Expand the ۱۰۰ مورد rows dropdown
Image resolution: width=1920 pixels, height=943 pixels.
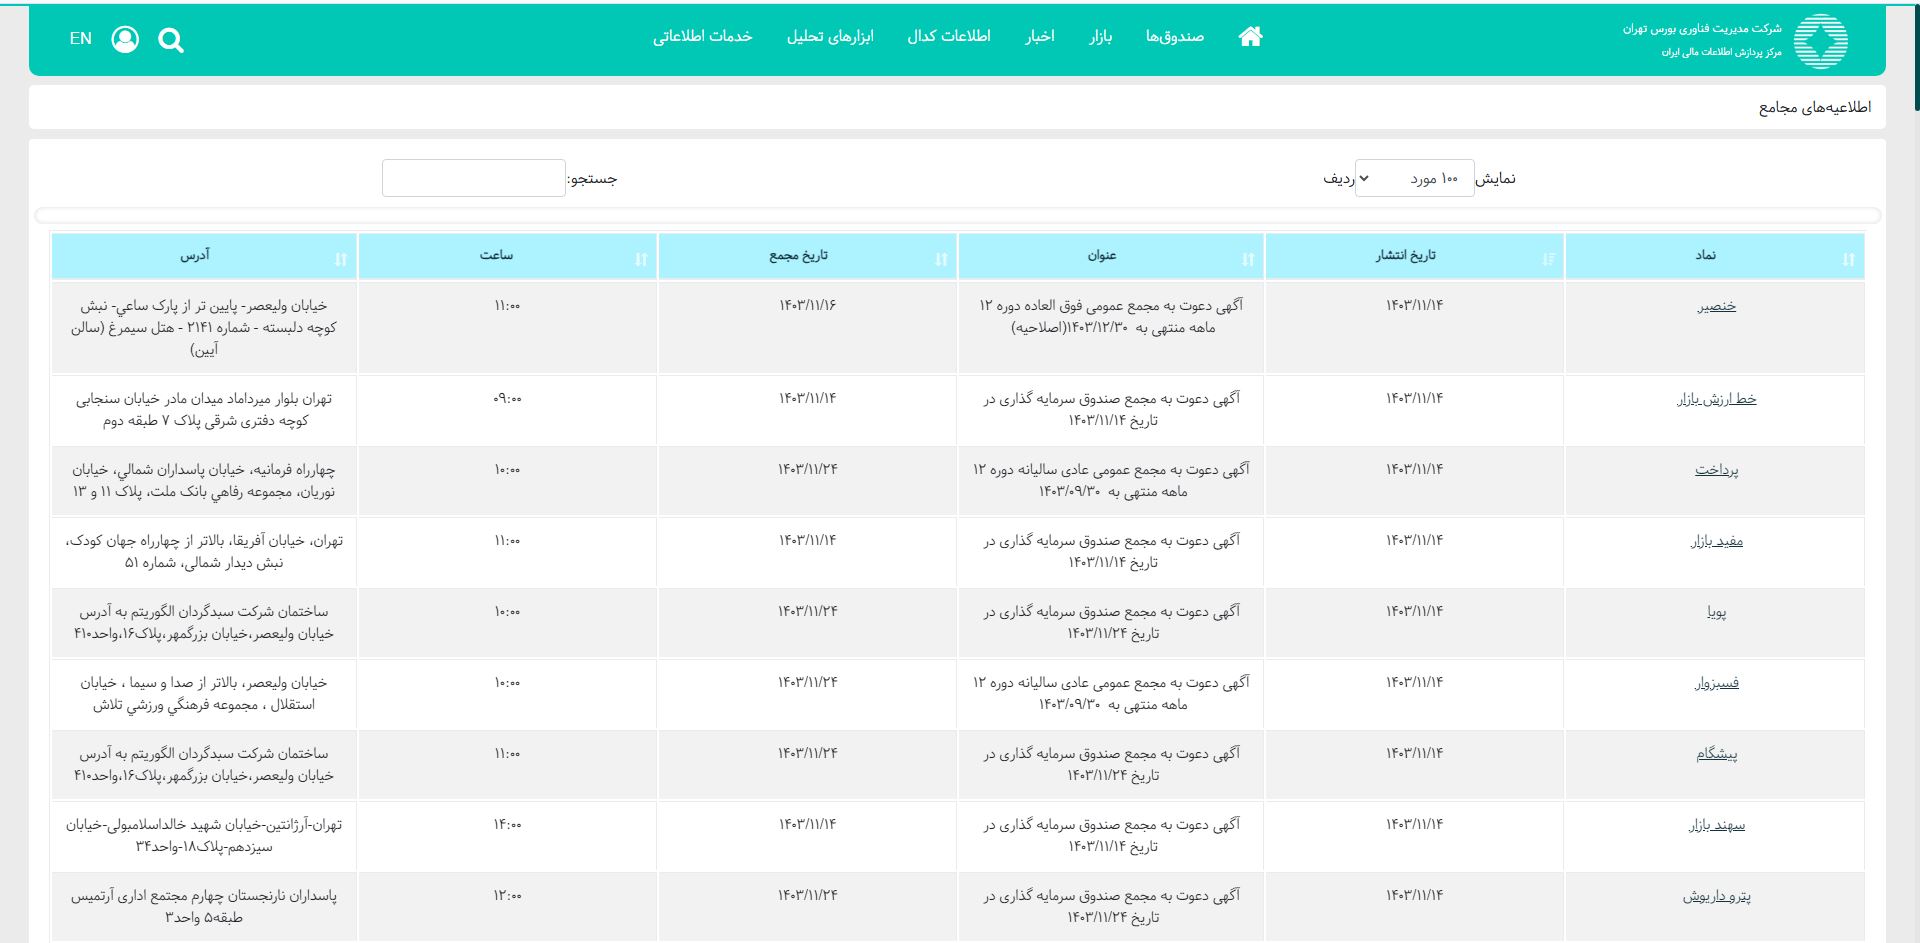(x=1414, y=178)
